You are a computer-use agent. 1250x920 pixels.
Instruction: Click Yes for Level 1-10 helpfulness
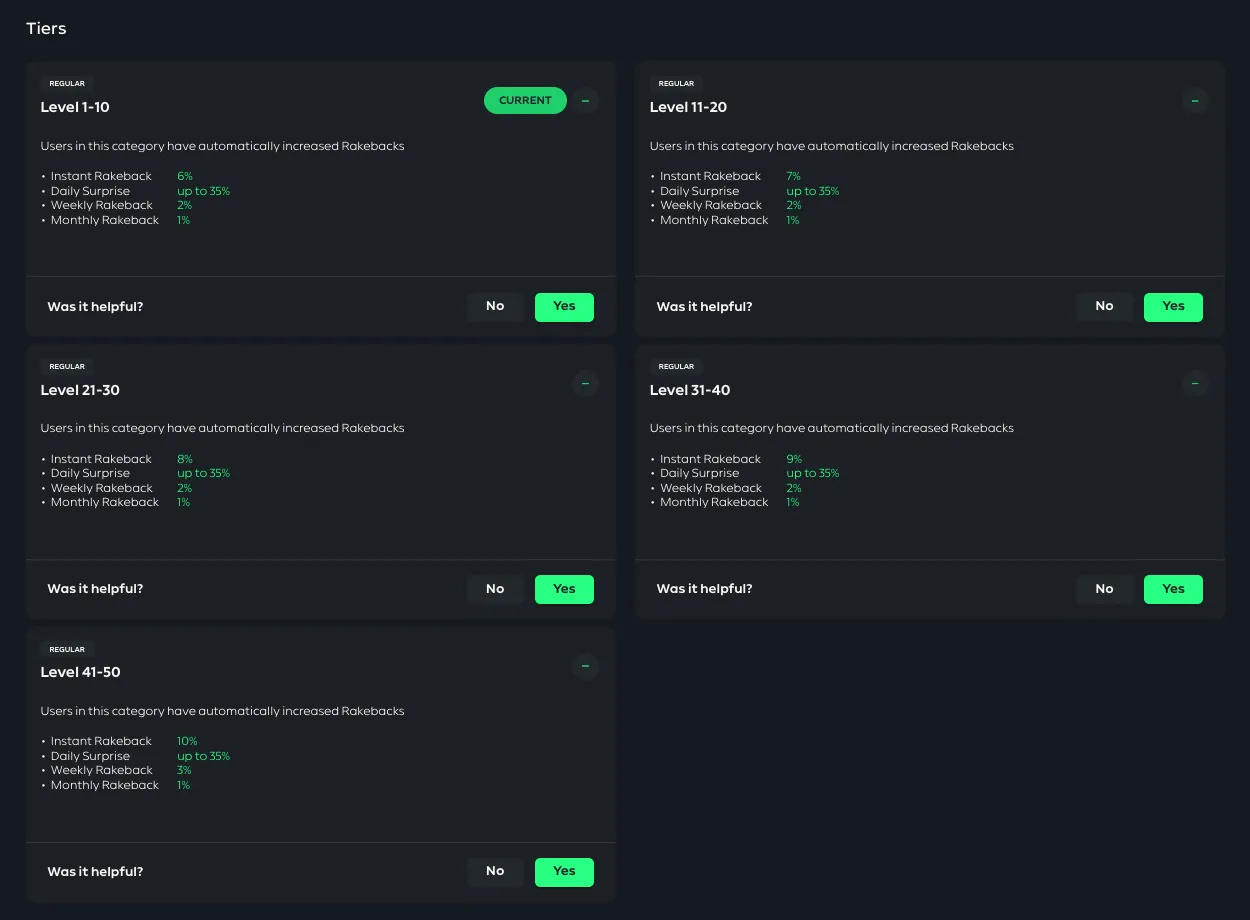[x=564, y=306]
